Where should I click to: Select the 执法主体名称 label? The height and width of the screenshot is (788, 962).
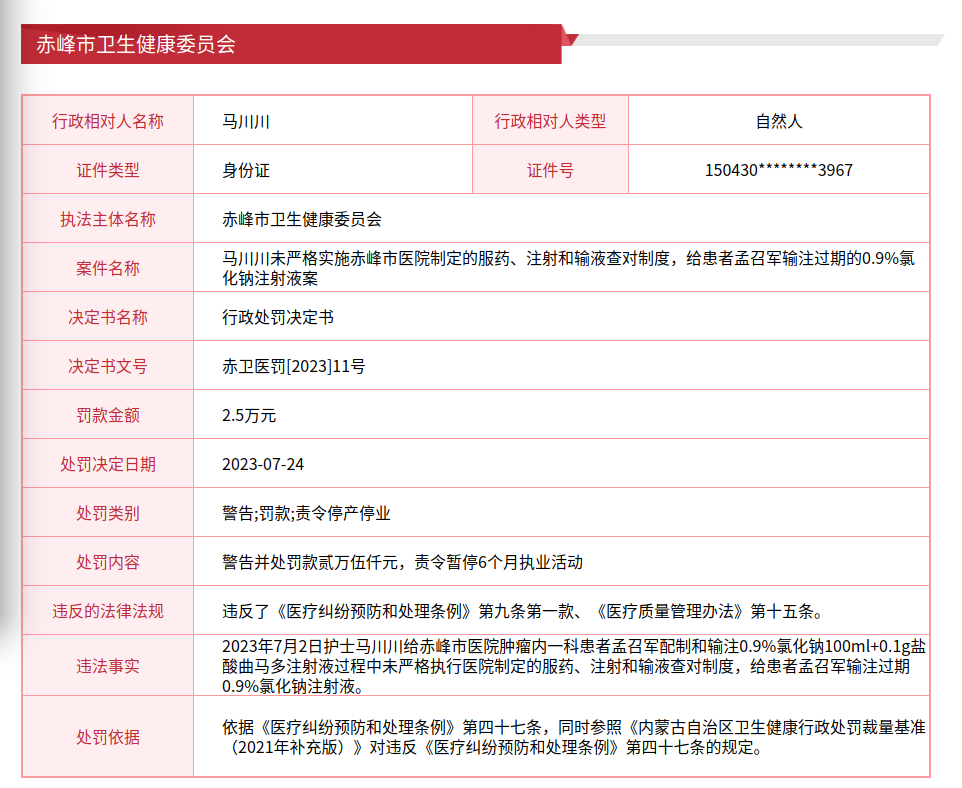click(108, 219)
